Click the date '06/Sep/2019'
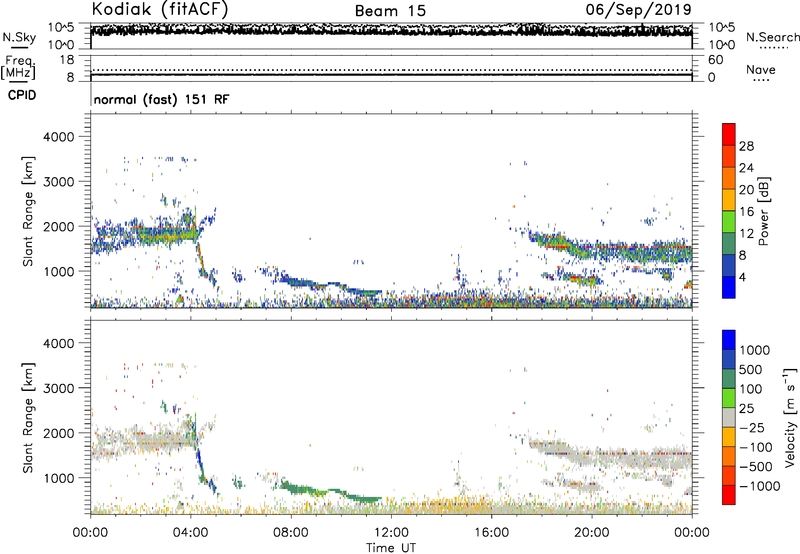800x554 pixels. click(638, 9)
